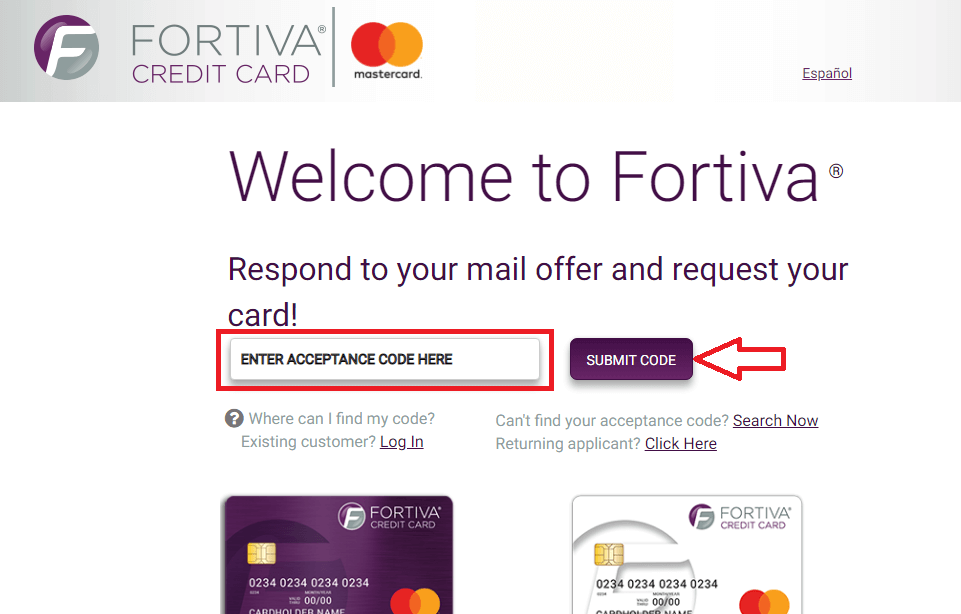Click the Fortiva Credit Card header wordmark
Viewport: 961px width, 614px height.
tap(229, 54)
